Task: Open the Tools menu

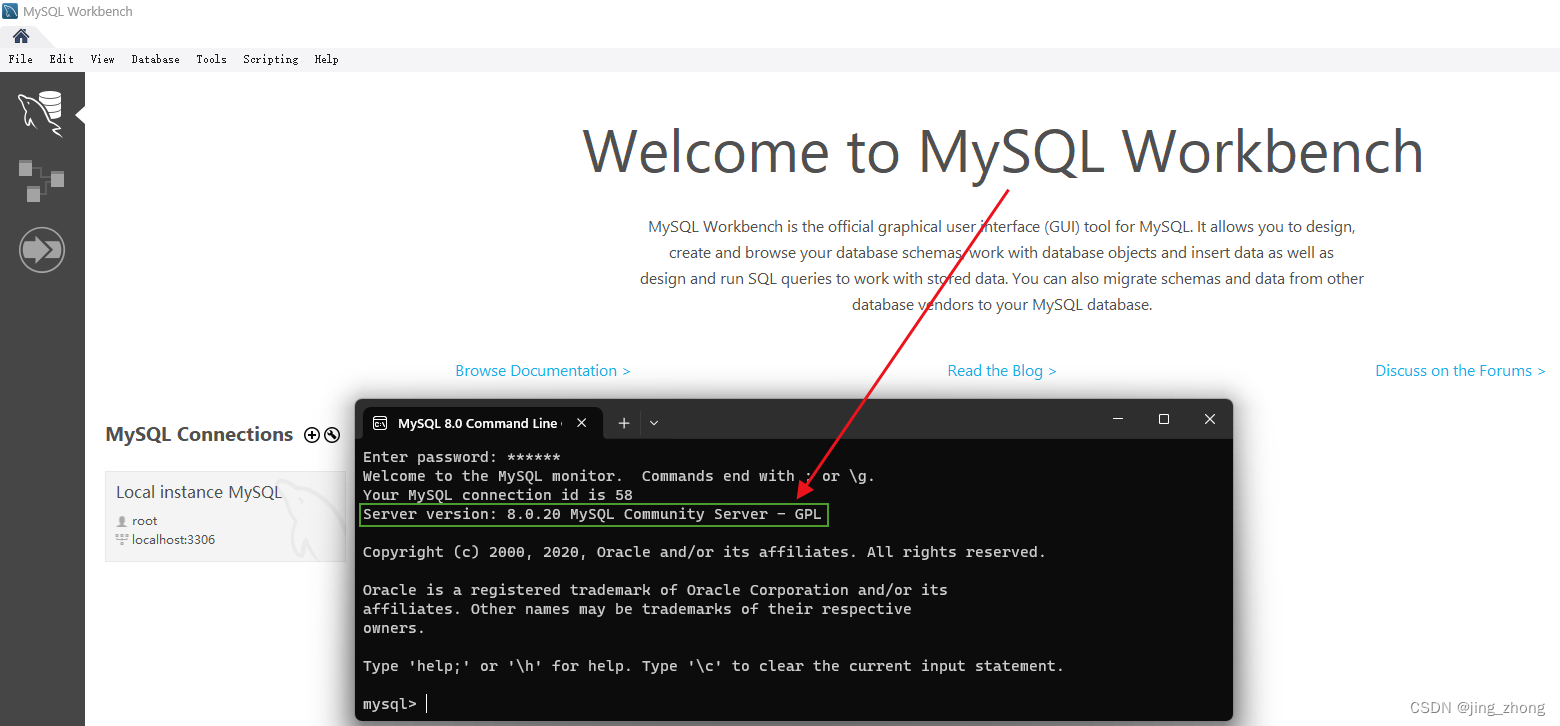Action: (211, 59)
